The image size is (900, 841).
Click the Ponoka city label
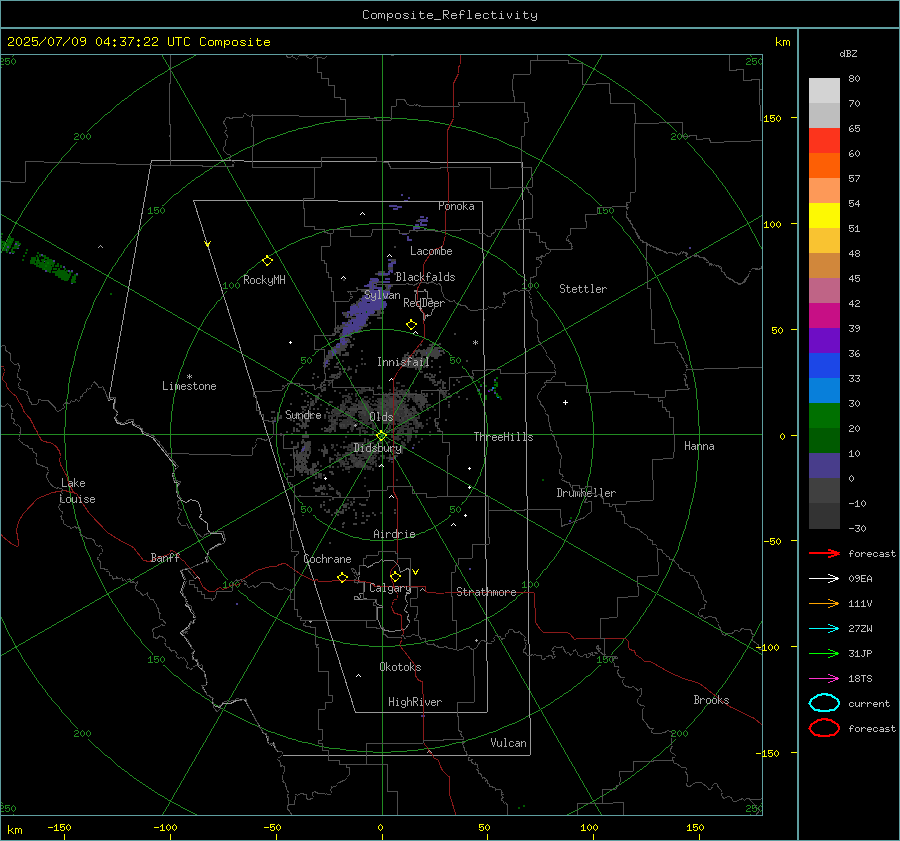coord(456,206)
